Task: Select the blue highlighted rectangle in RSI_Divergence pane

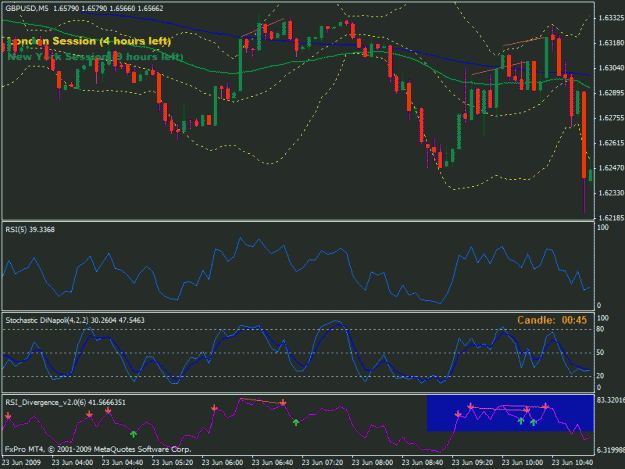Action: pos(510,413)
